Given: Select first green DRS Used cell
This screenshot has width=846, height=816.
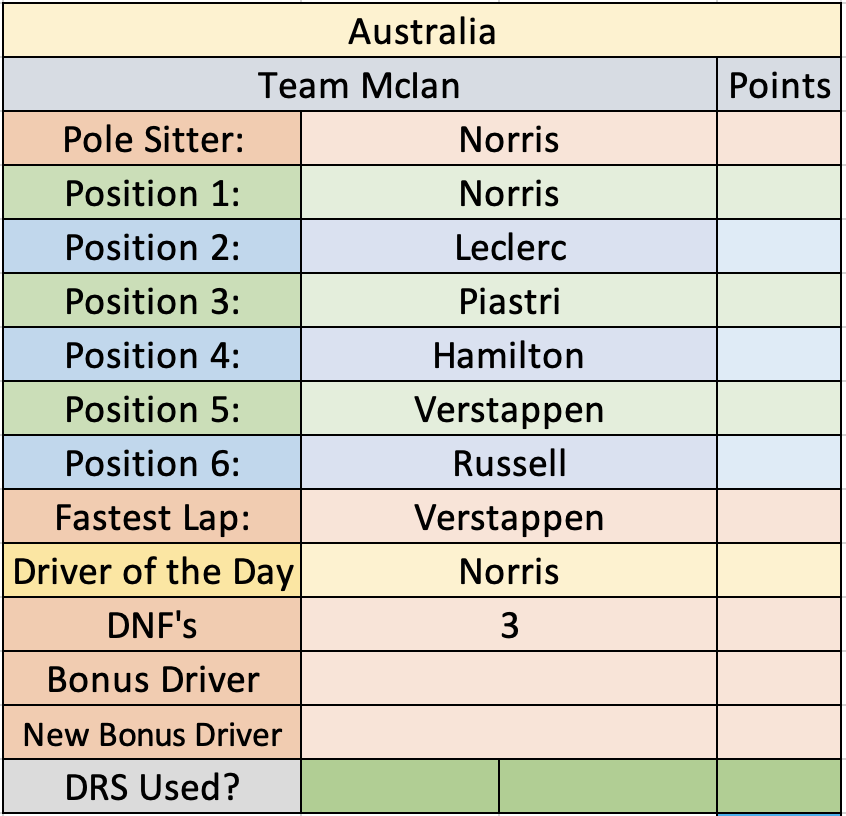Looking at the screenshot, I should tap(400, 786).
